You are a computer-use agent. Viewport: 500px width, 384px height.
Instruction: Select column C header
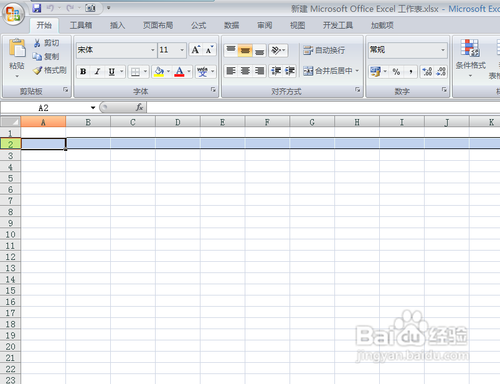pyautogui.click(x=133, y=122)
